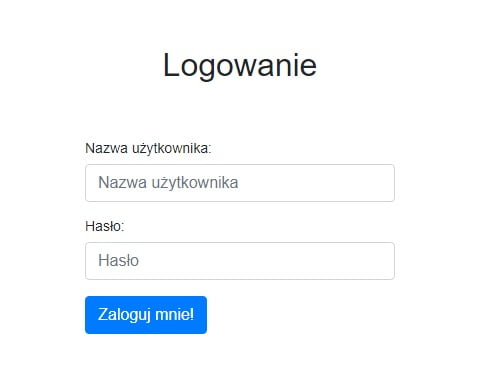Screen dimensions: 485x385
Task: Click the Hasło: label above password box
Action: [x=104, y=226]
